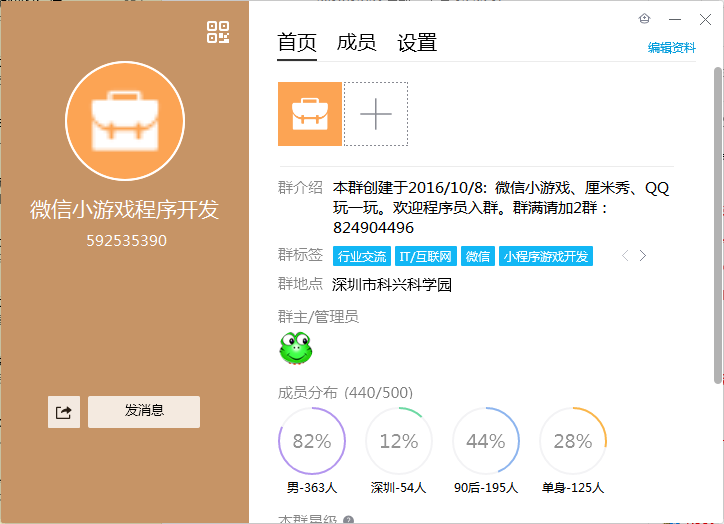The height and width of the screenshot is (524, 724).
Task: Switch to the 成员 tab
Action: click(x=356, y=43)
